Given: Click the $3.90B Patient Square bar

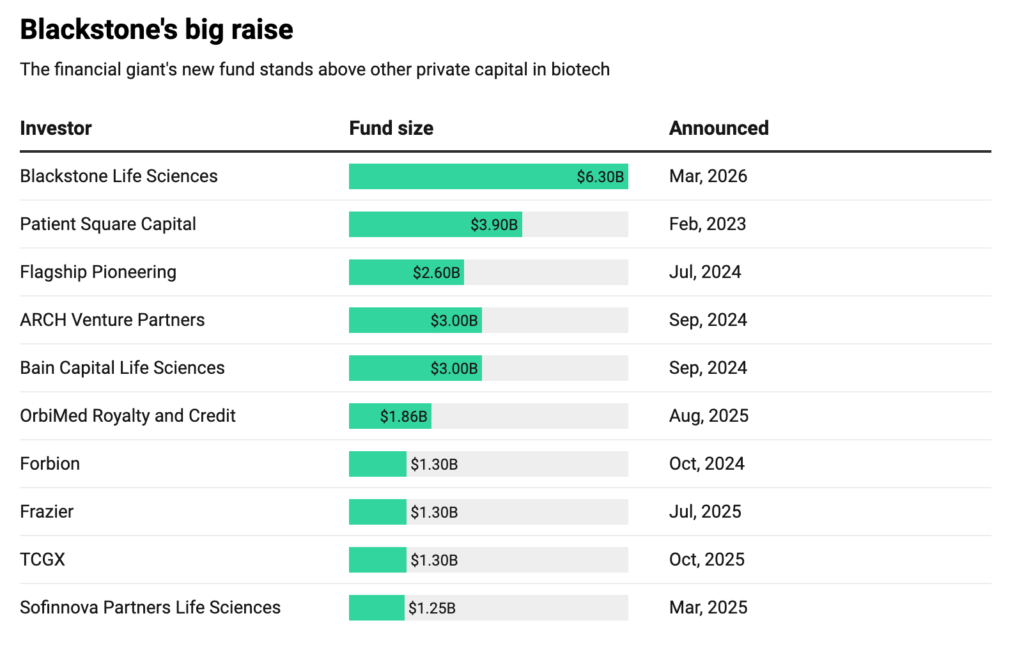Looking at the screenshot, I should click(x=435, y=225).
